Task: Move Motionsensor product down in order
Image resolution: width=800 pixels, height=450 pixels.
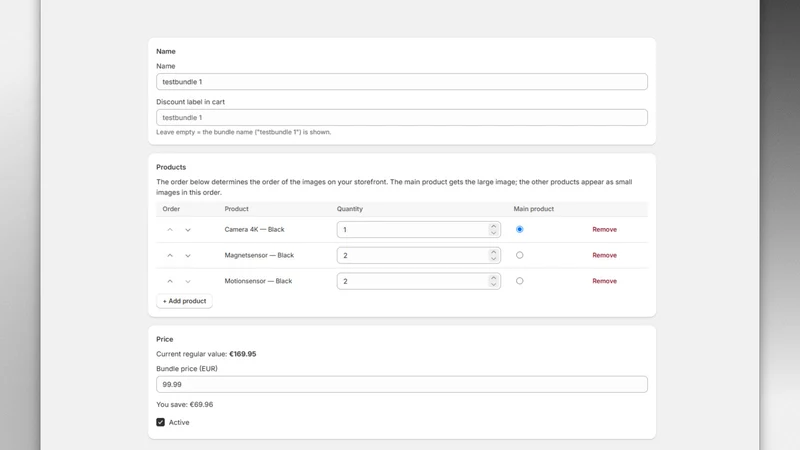Action: point(188,281)
